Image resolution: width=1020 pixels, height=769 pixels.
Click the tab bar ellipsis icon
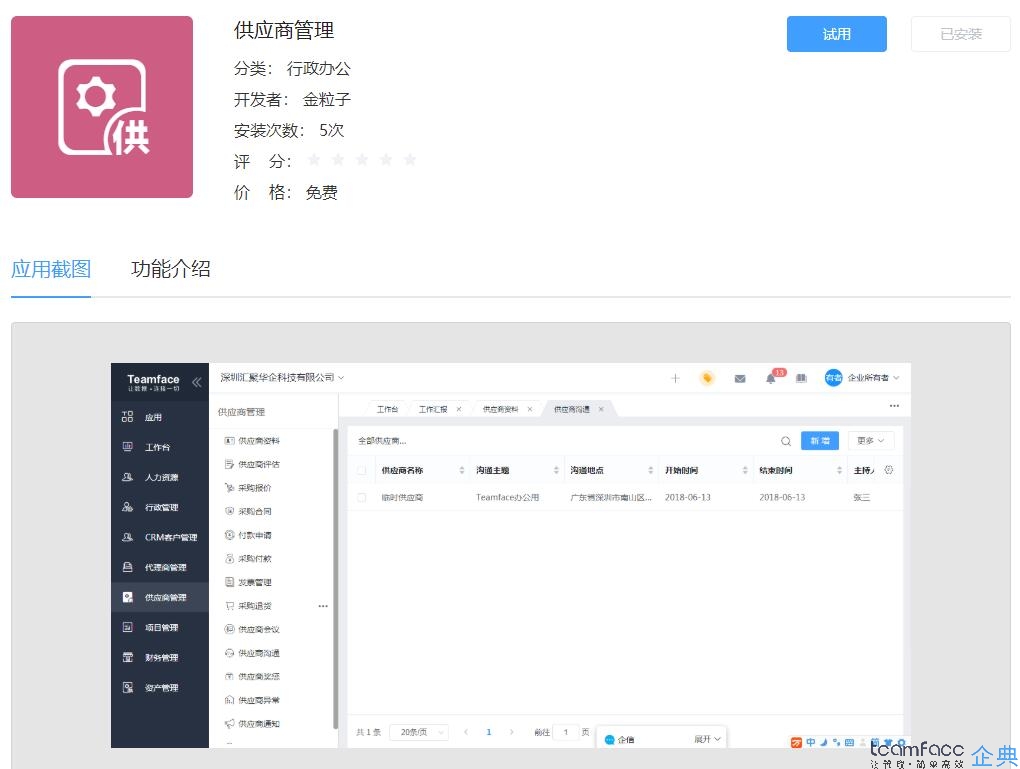[x=894, y=406]
